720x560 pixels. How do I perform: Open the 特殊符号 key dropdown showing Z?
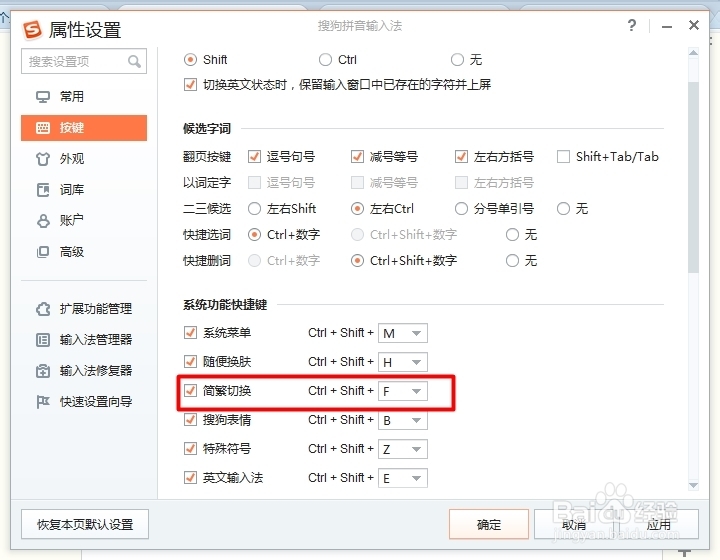click(403, 449)
